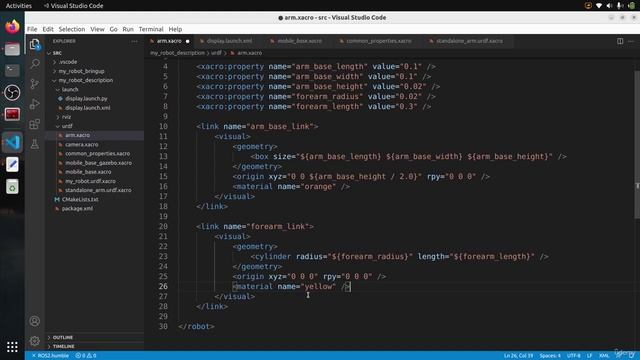Open the Selection menu
This screenshot has width=640, height=360.
(72, 29)
